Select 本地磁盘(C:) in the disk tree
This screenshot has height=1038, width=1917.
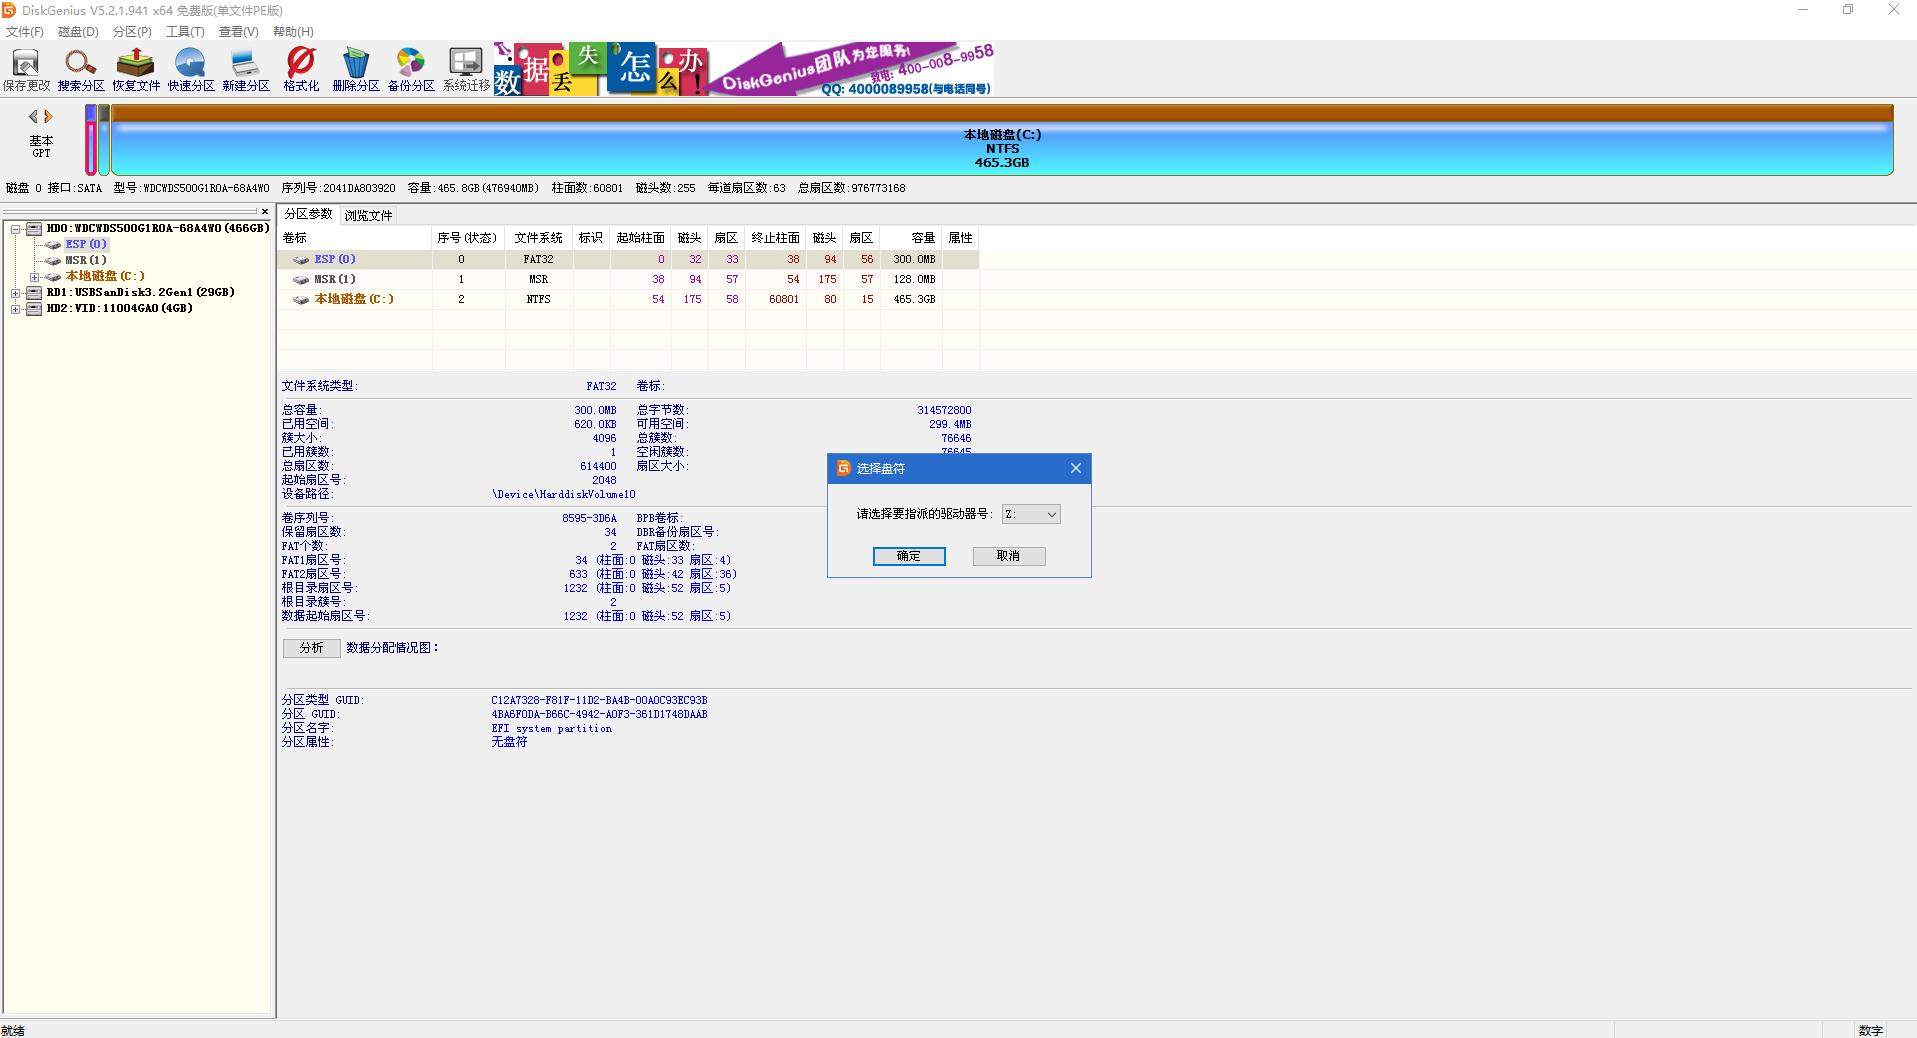click(x=105, y=276)
